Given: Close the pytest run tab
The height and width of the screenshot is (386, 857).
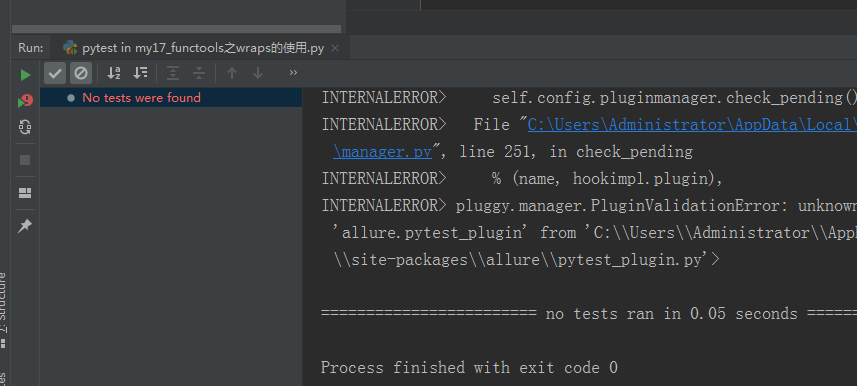Looking at the screenshot, I should pyautogui.click(x=335, y=48).
